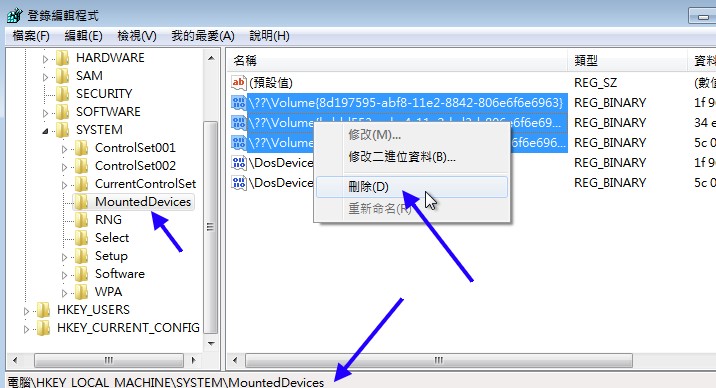Click the tree pane horizontal scrollbar thumb
Image resolution: width=716 pixels, height=388 pixels.
(109, 361)
